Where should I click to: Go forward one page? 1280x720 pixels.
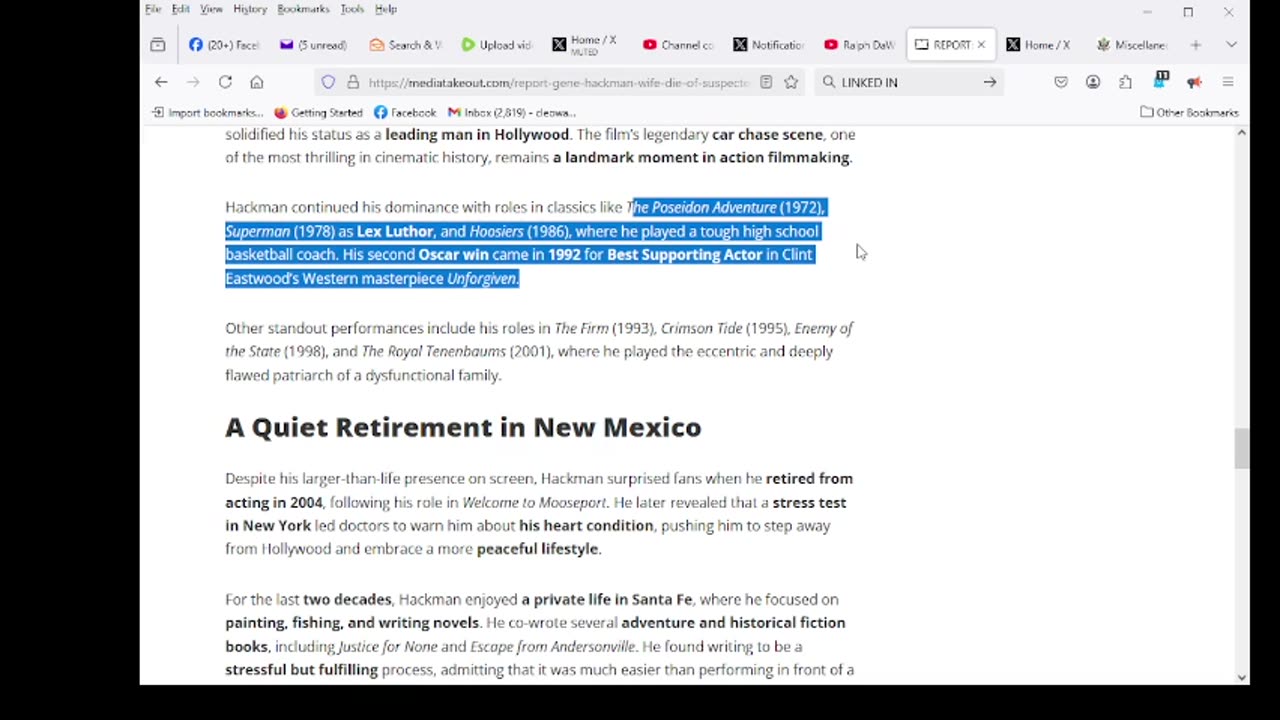(193, 82)
